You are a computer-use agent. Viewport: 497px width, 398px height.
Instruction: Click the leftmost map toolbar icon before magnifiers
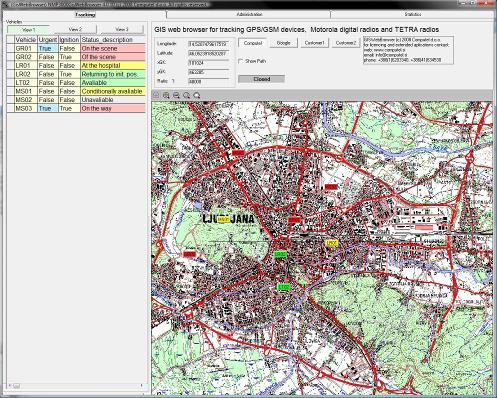156,95
